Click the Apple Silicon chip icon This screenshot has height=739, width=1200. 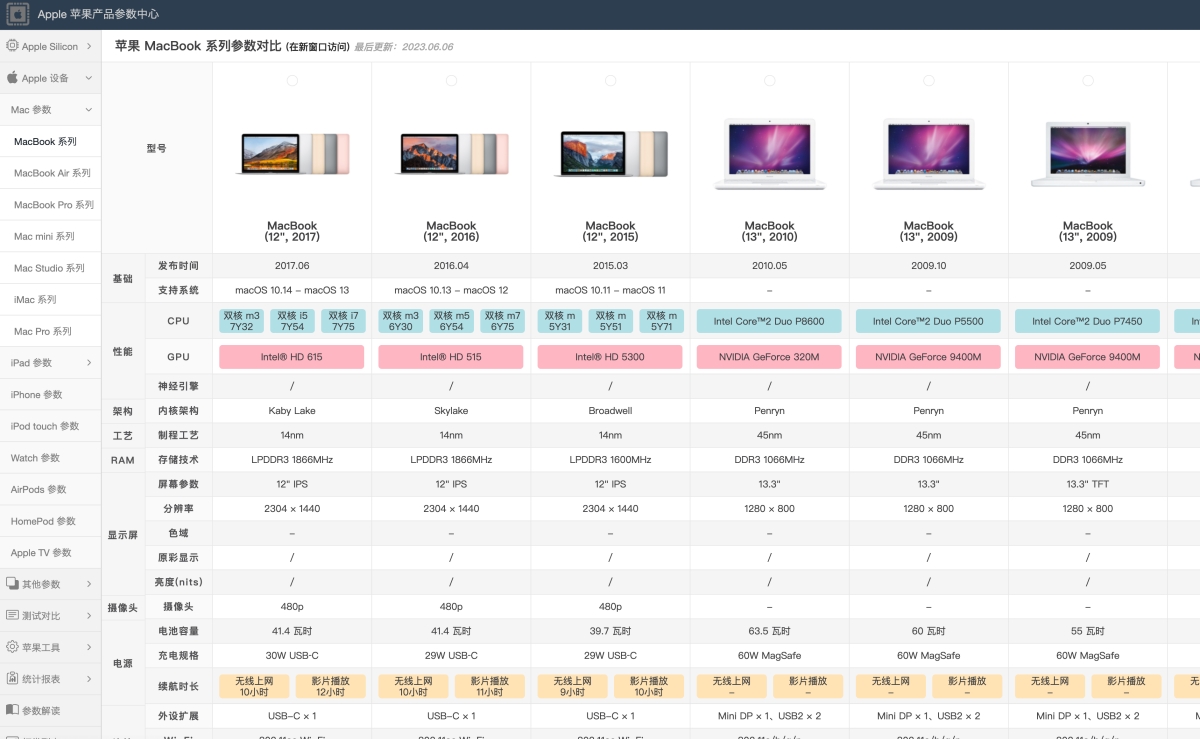12,46
